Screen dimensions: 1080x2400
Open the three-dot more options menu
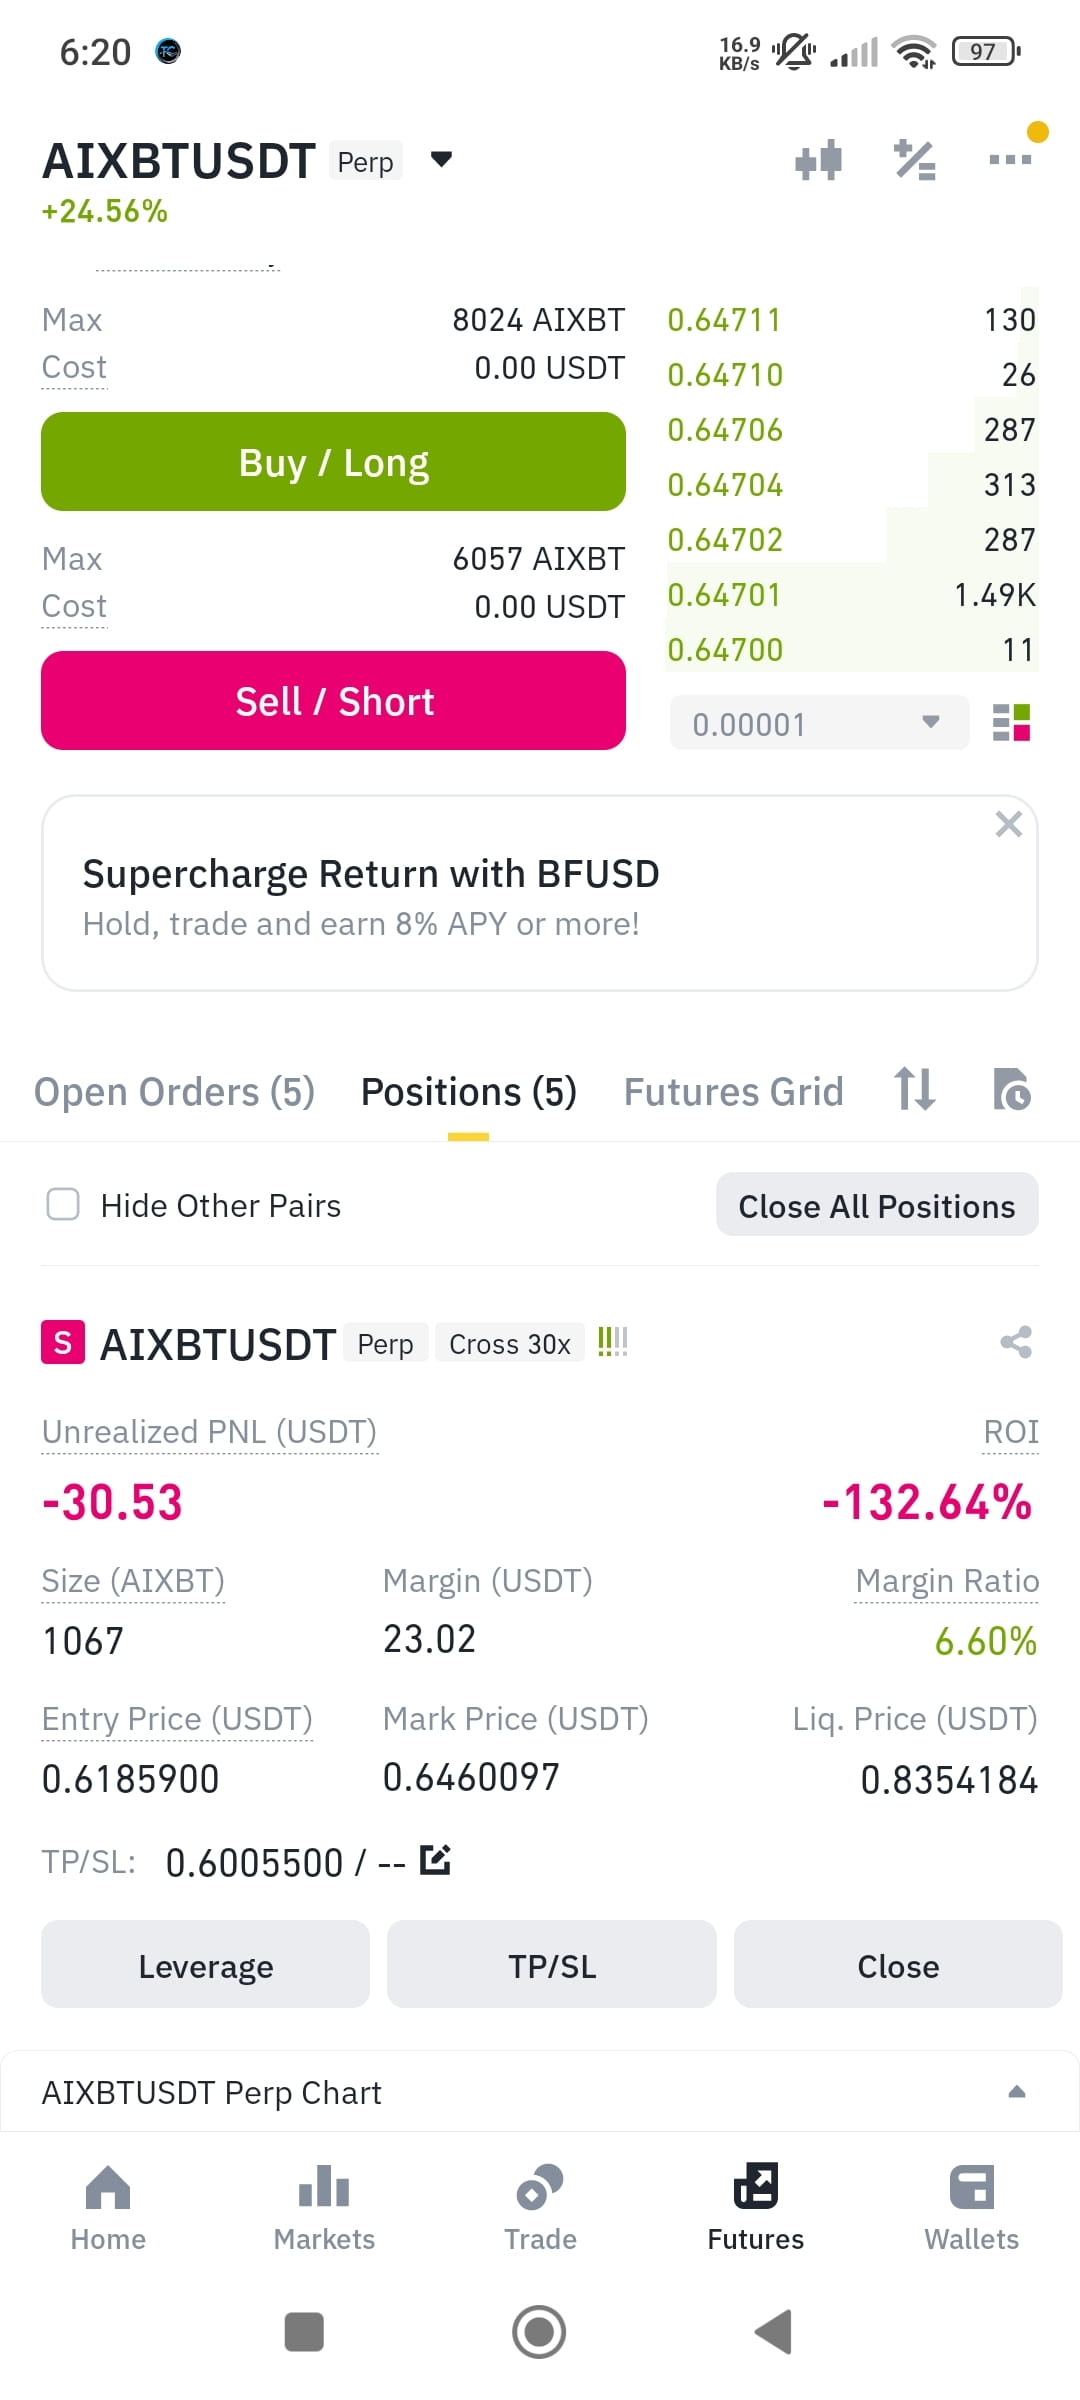[x=1010, y=159]
